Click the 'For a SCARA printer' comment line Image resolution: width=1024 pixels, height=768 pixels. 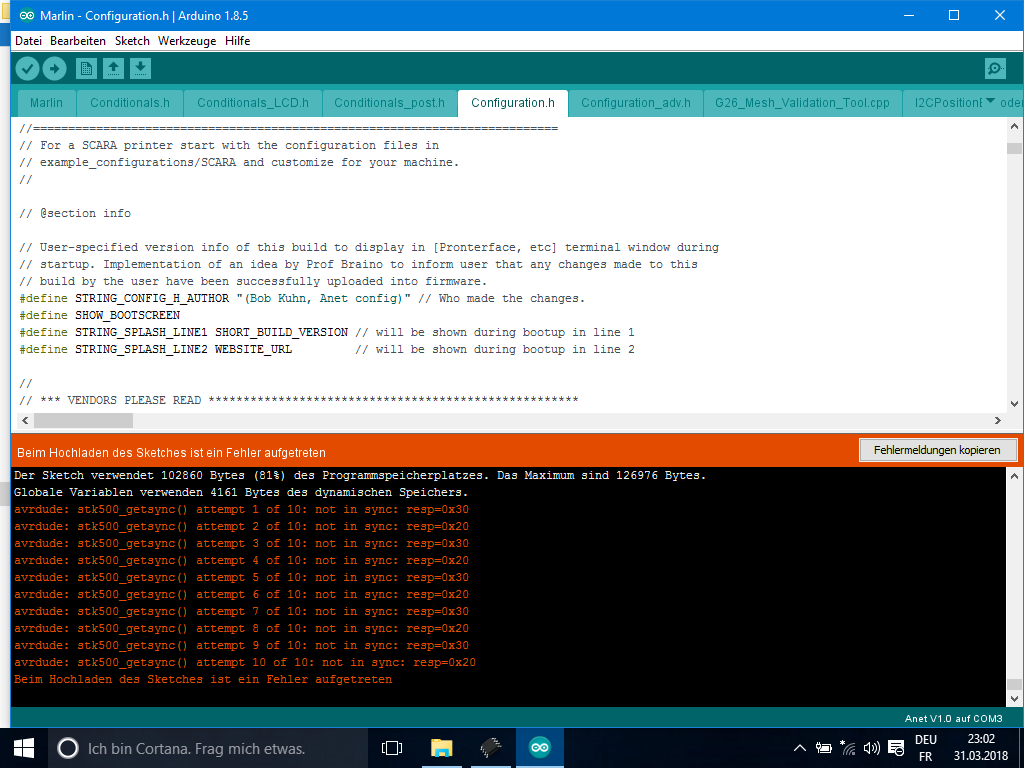[229, 146]
